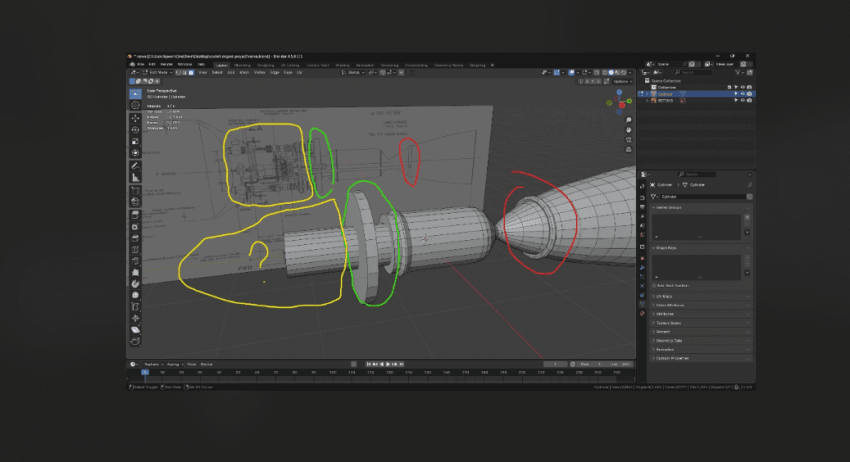Enable face select mode button
The image size is (850, 462).
191,72
